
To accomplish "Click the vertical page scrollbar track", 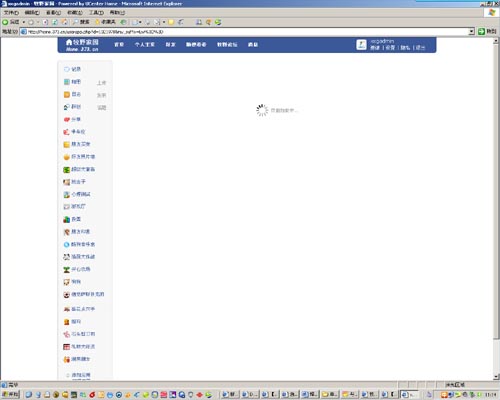I will coord(496,208).
